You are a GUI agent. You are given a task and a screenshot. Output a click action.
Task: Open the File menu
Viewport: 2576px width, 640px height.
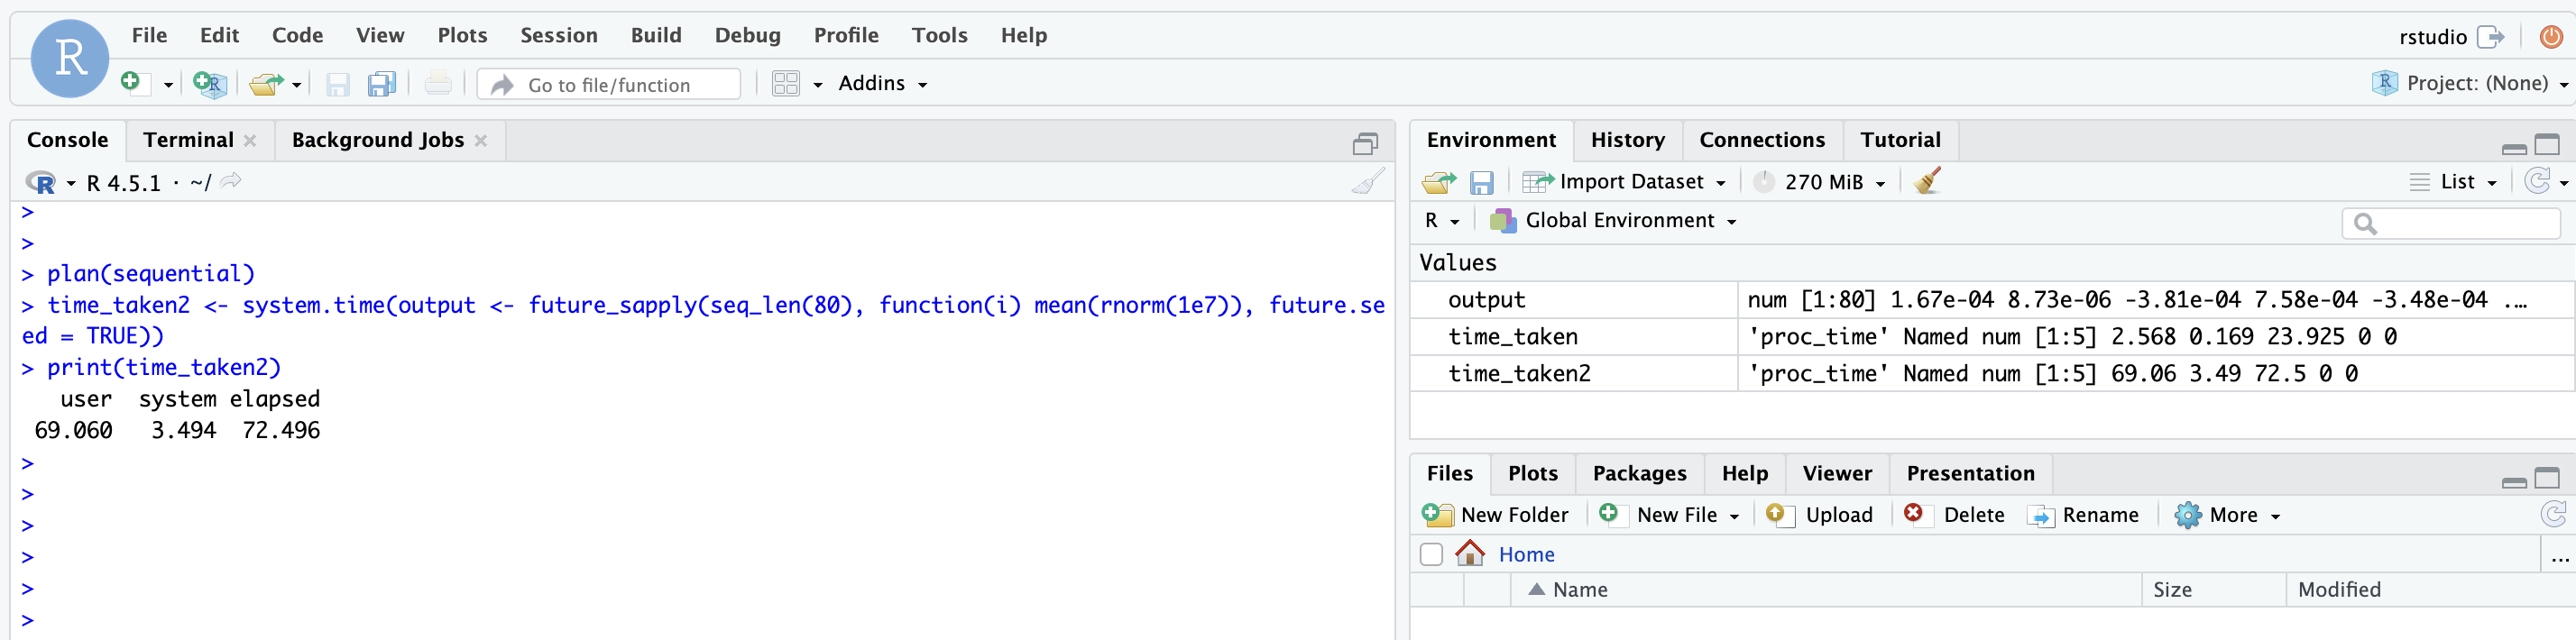point(149,35)
